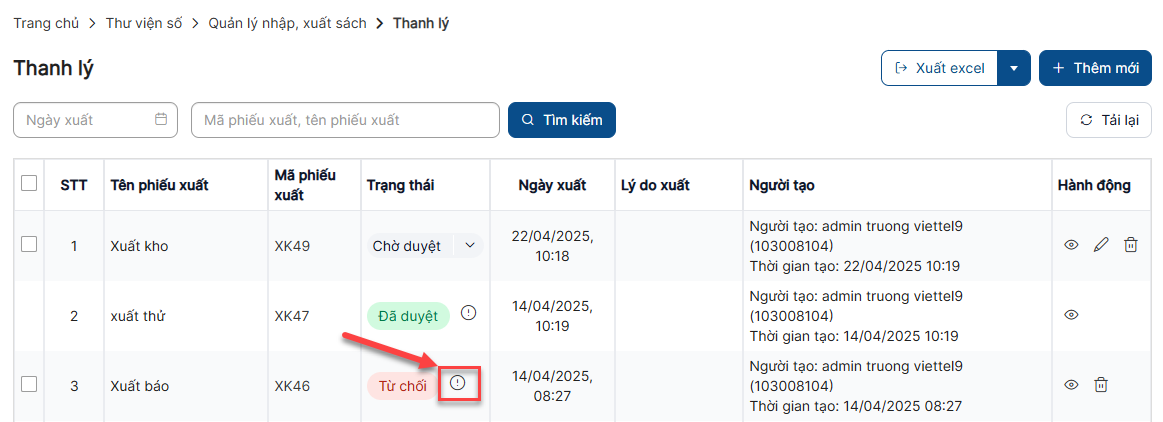
Task: Open Thư viện số breadcrumb
Action: [144, 23]
